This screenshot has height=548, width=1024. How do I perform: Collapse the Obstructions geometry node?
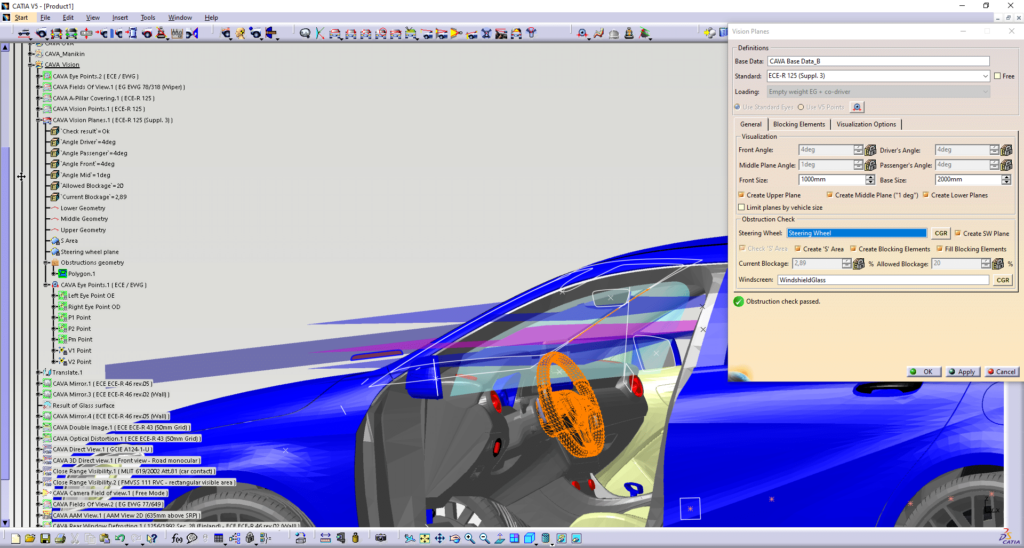click(47, 263)
